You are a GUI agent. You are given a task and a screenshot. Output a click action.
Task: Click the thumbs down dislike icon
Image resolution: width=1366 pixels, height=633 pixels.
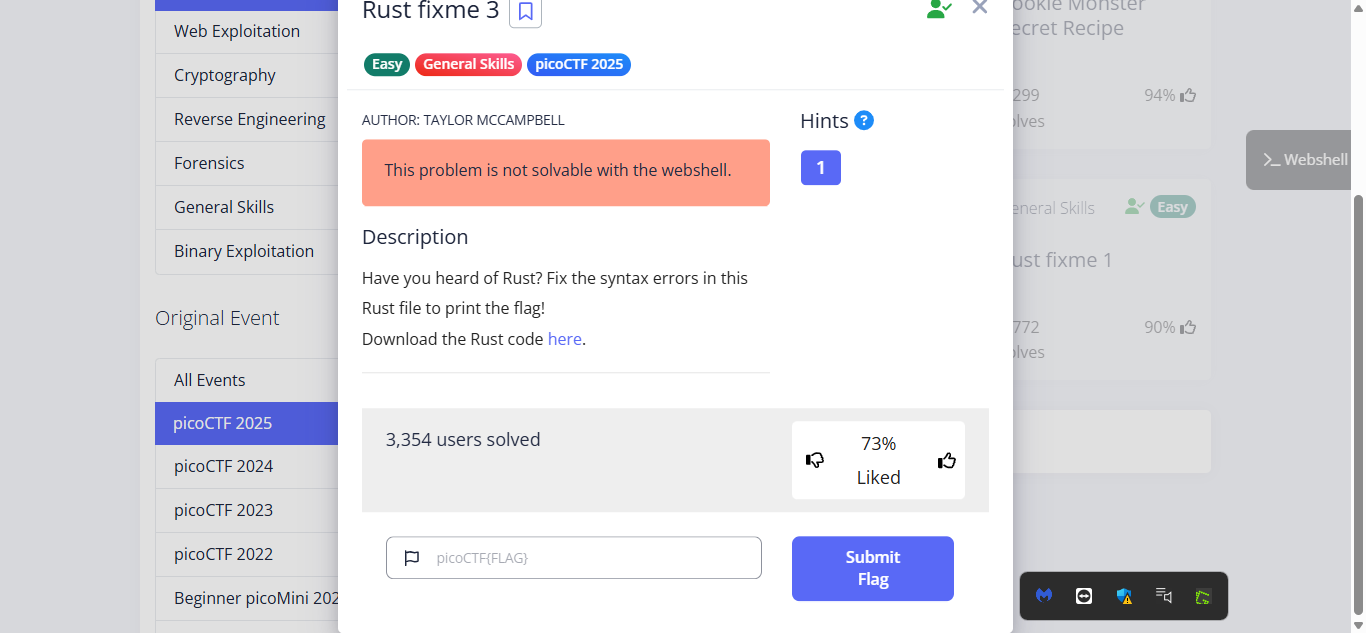pos(815,460)
